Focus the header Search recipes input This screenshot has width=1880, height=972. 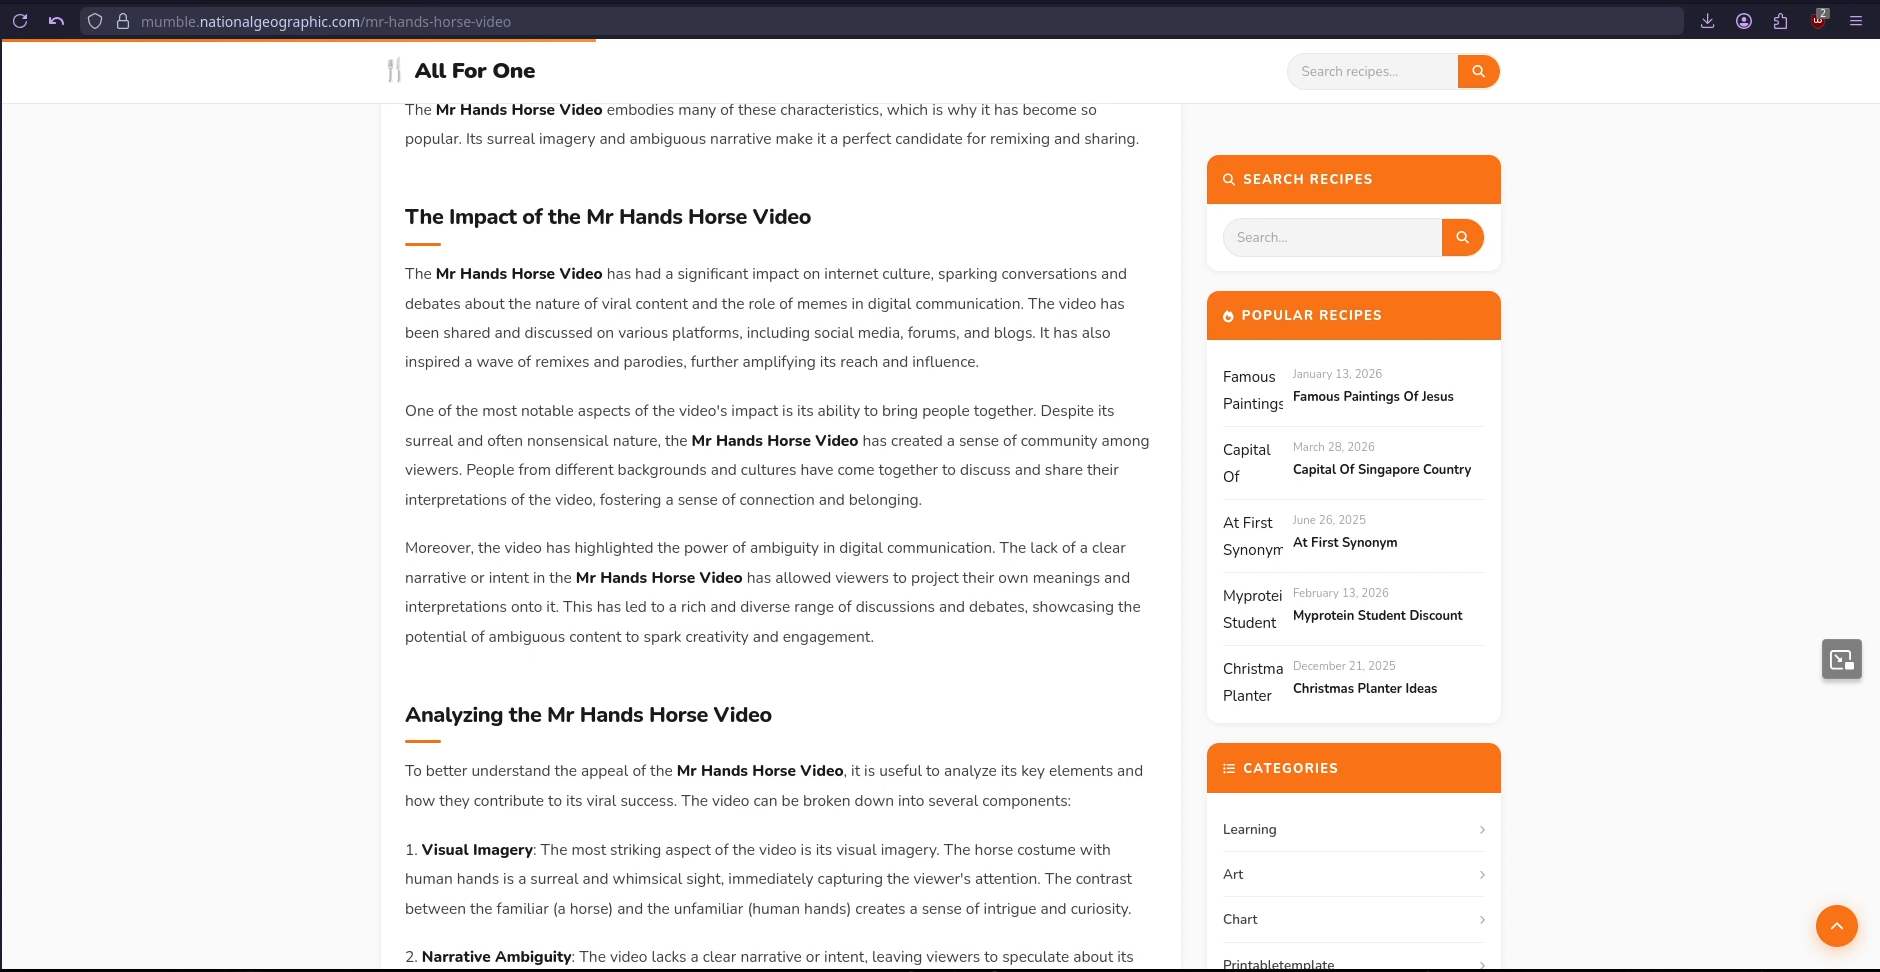(x=1372, y=71)
